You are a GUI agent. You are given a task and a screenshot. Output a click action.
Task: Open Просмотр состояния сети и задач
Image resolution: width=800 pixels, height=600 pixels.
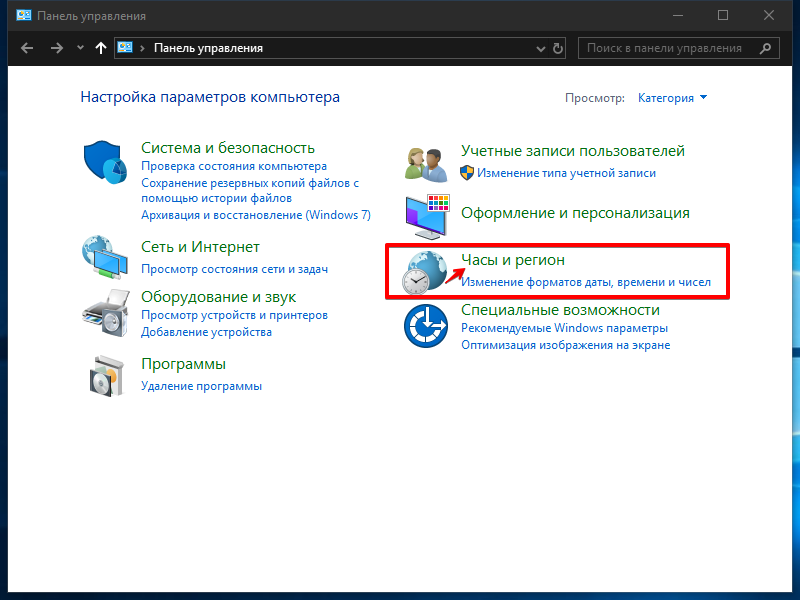pyautogui.click(x=234, y=269)
